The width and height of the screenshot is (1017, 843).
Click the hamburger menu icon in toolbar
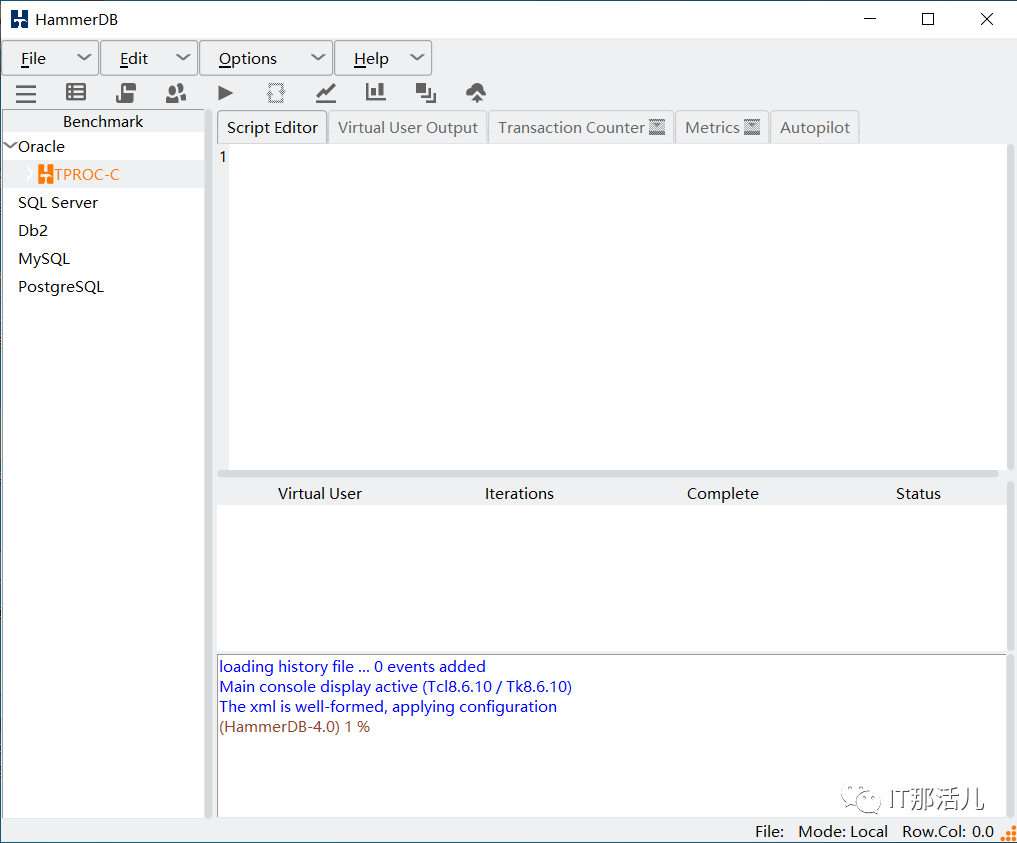pyautogui.click(x=26, y=93)
